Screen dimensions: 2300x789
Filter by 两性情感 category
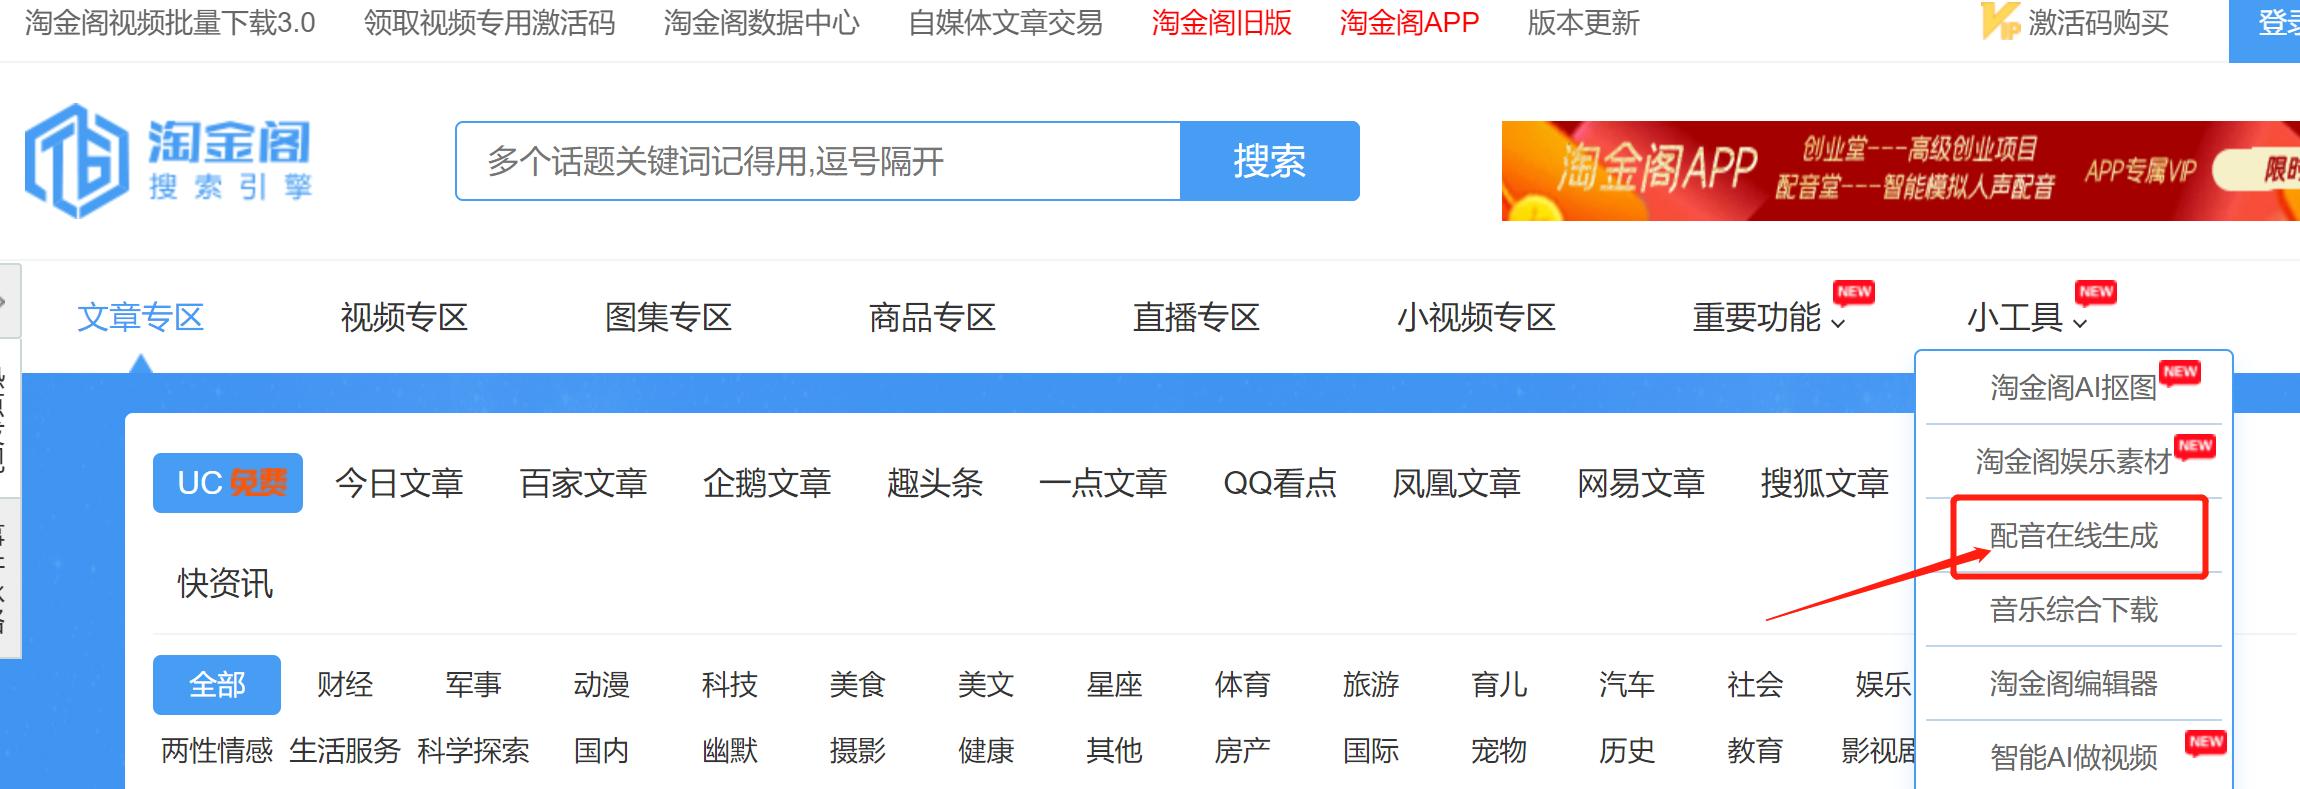point(217,751)
